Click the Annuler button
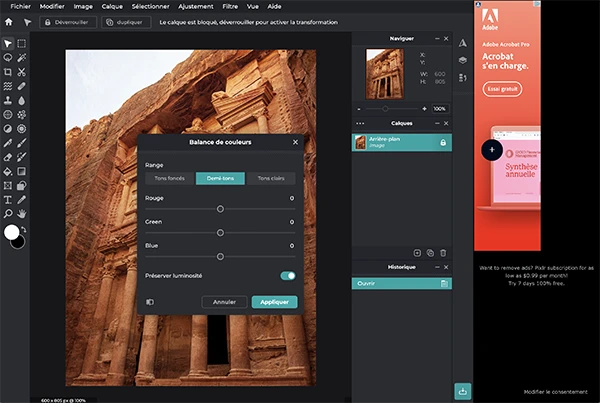The height and width of the screenshot is (403, 600). [x=224, y=301]
